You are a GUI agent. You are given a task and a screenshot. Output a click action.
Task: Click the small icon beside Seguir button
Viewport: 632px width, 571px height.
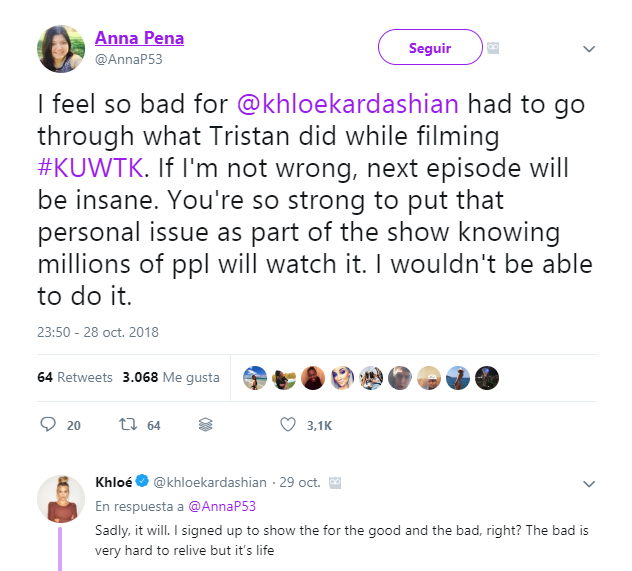493,48
